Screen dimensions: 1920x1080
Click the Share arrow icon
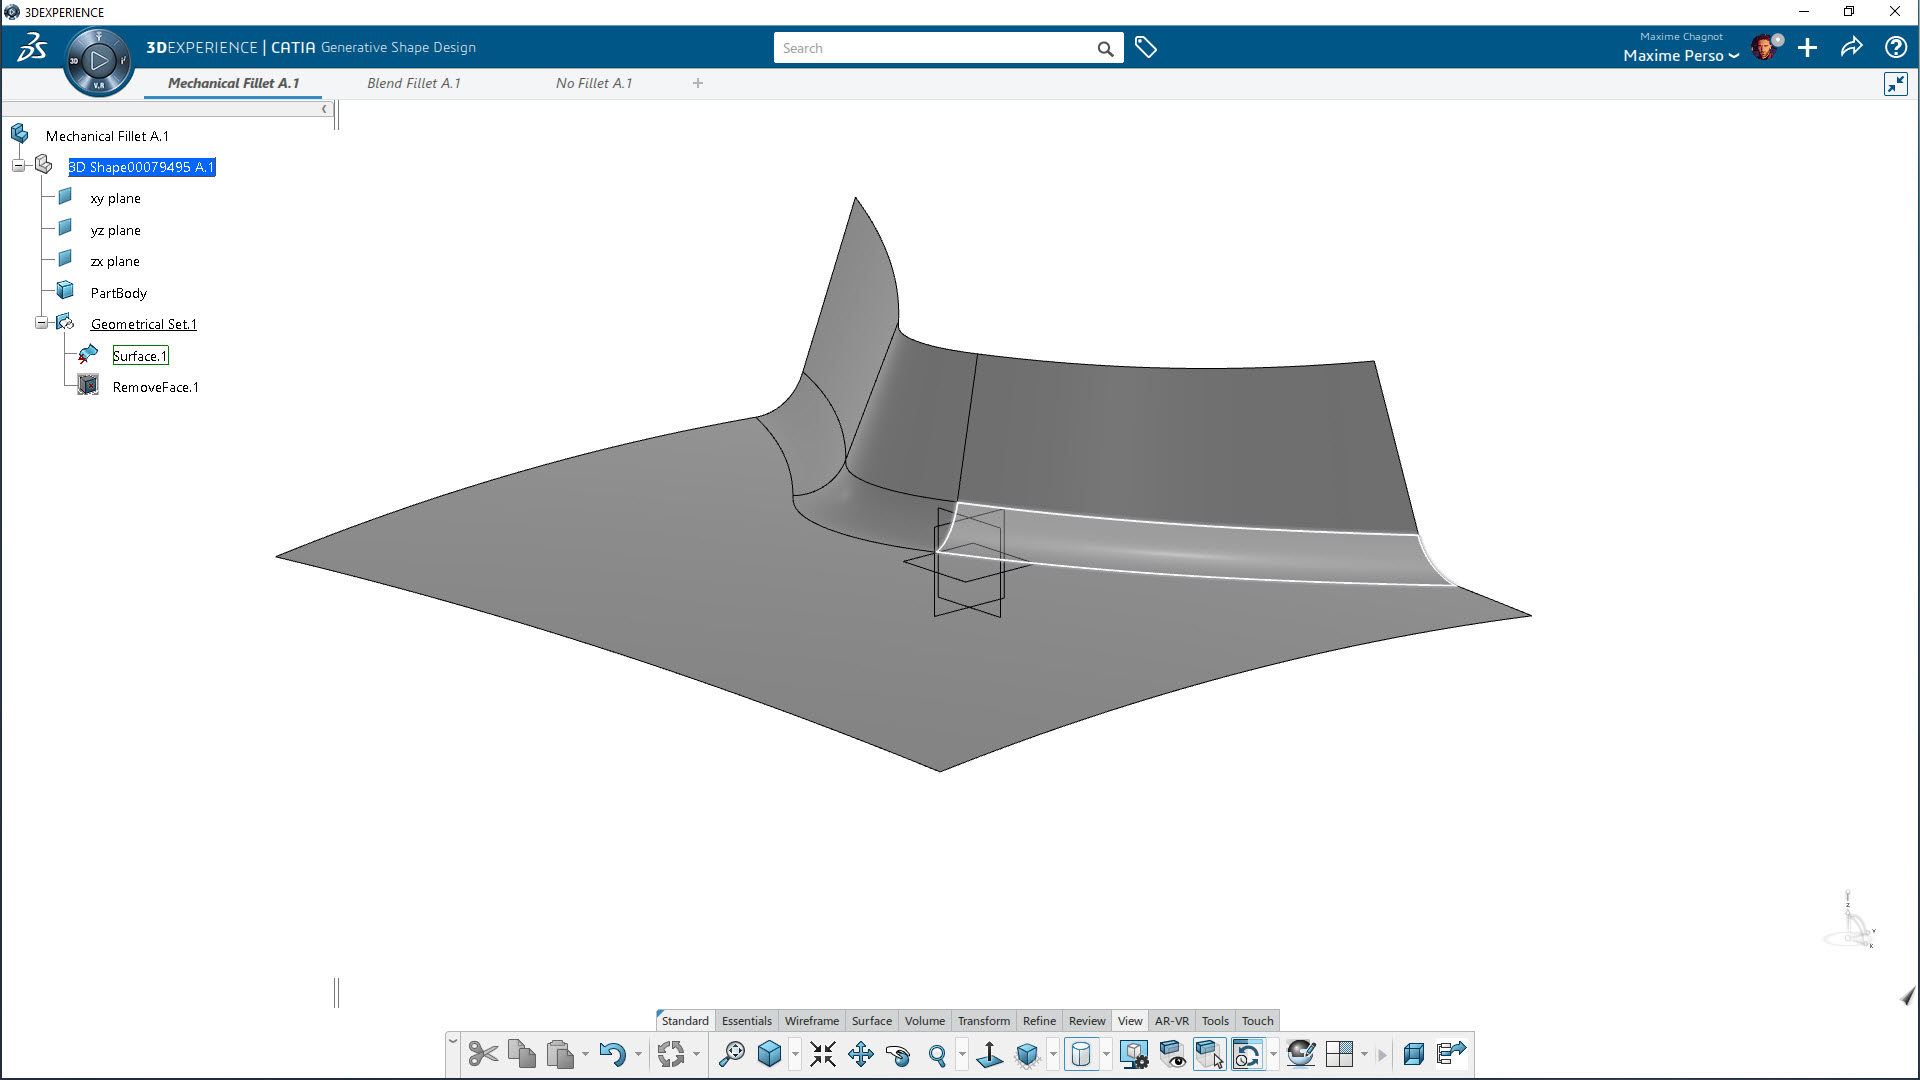tap(1851, 48)
